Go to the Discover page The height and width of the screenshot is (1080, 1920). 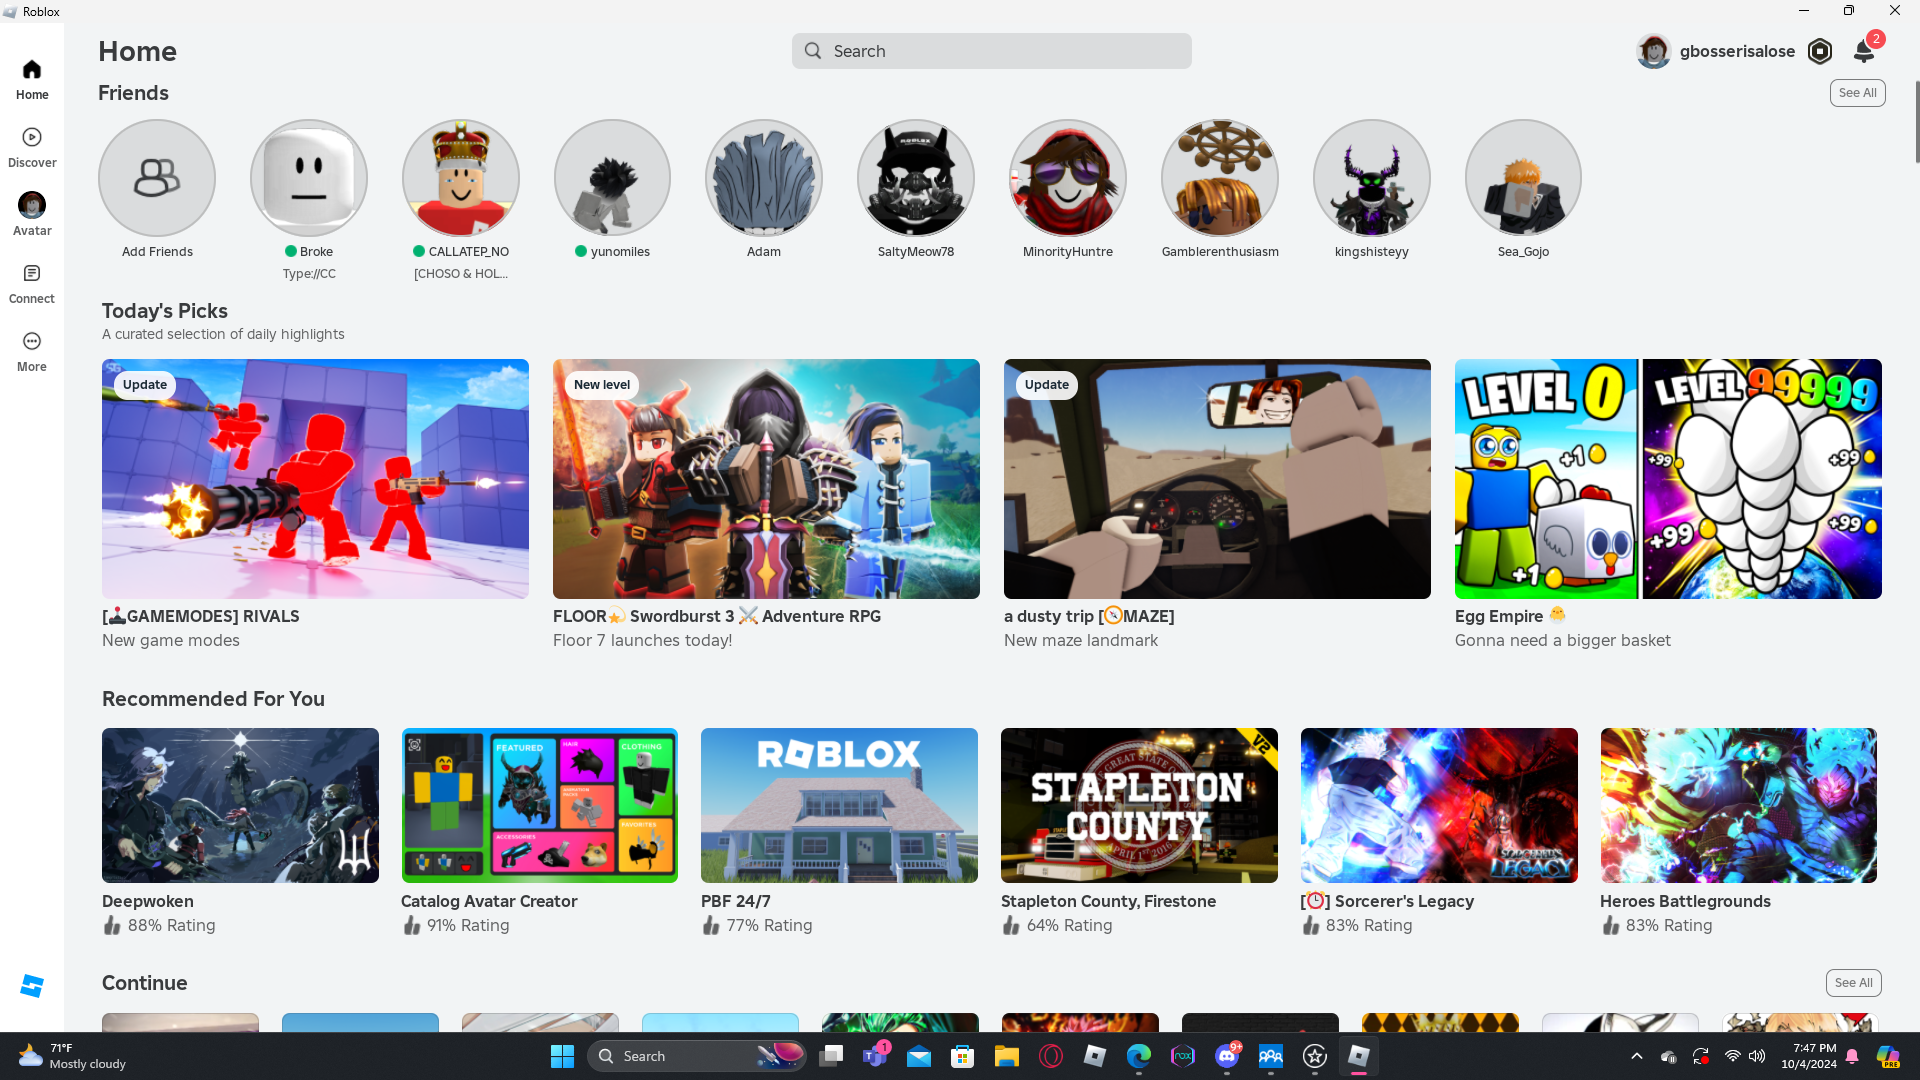[32, 148]
